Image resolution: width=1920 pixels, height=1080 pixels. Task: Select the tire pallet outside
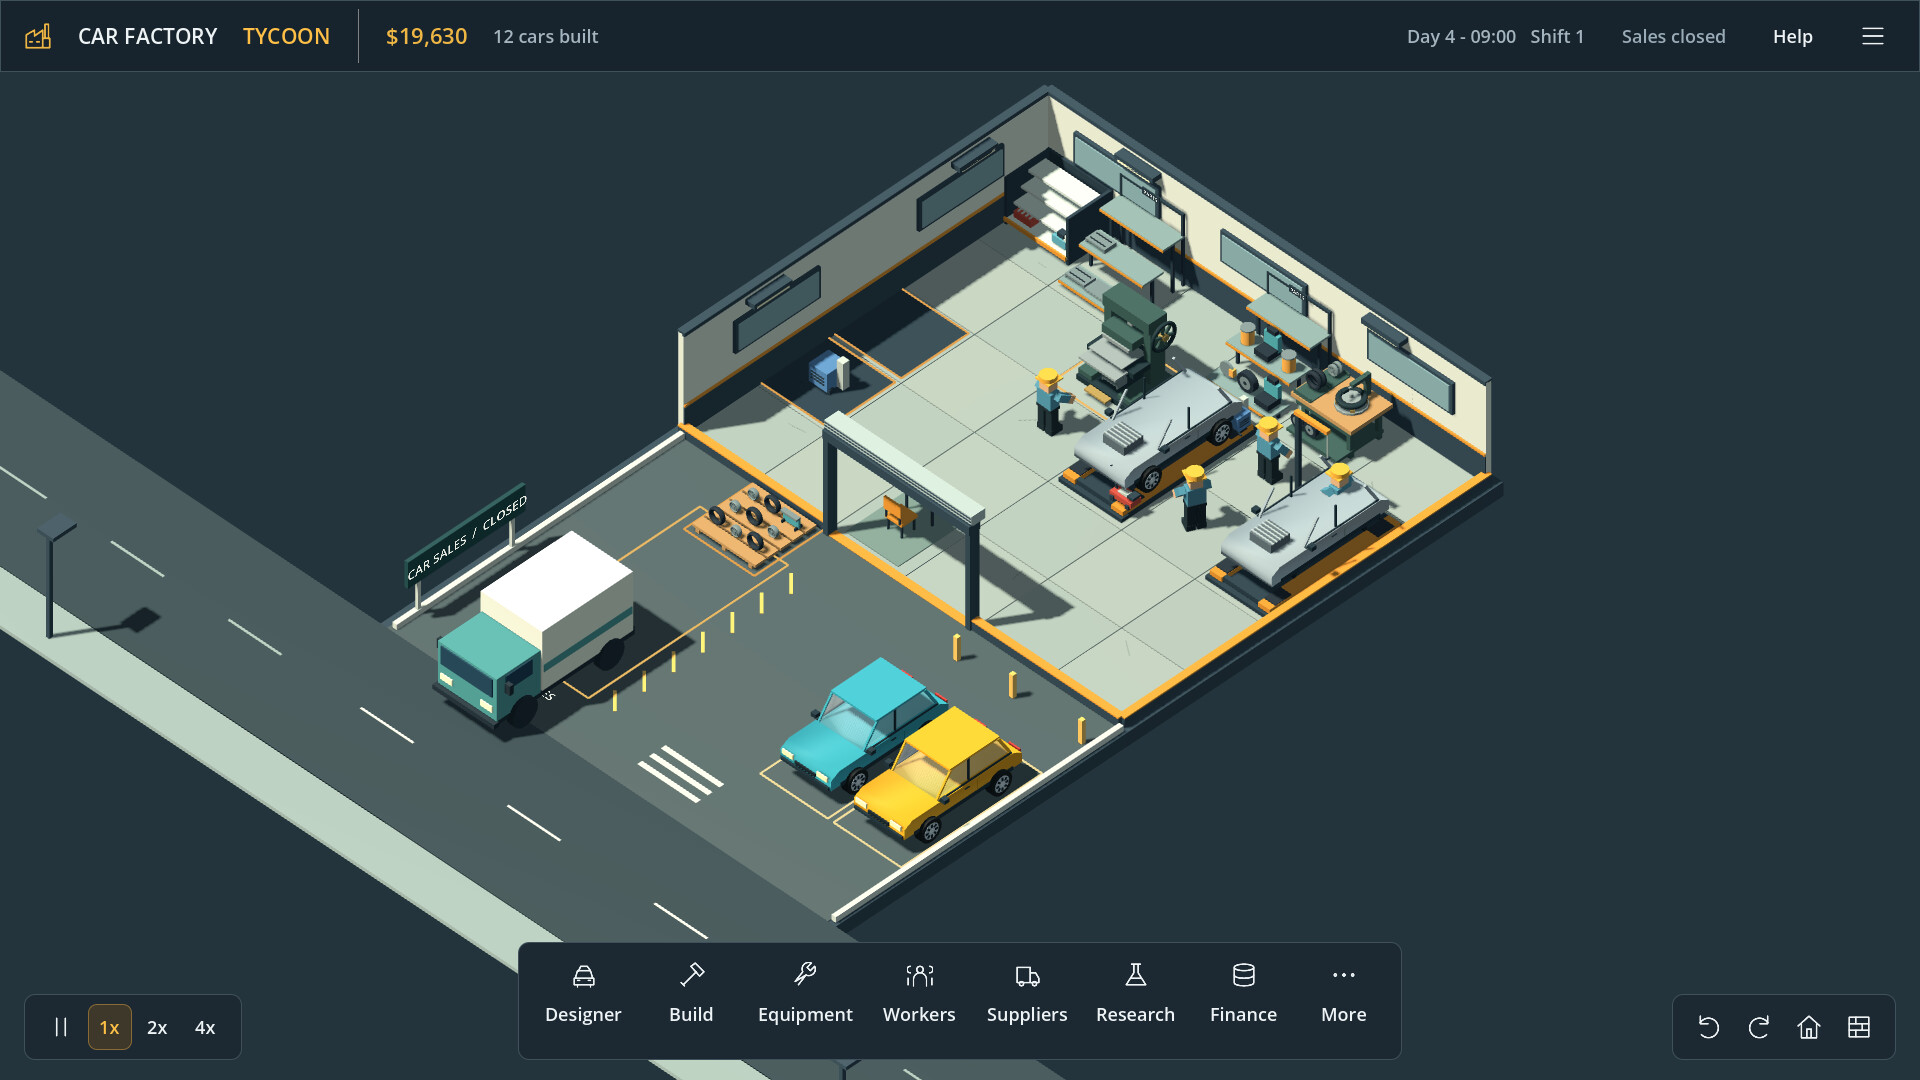click(x=752, y=524)
